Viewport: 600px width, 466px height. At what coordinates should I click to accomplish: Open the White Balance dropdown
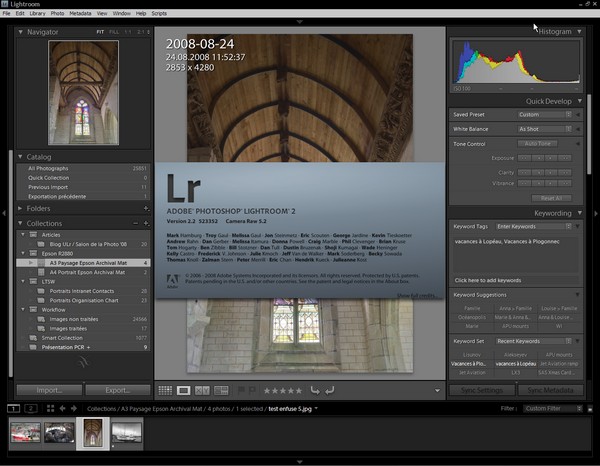pos(545,129)
